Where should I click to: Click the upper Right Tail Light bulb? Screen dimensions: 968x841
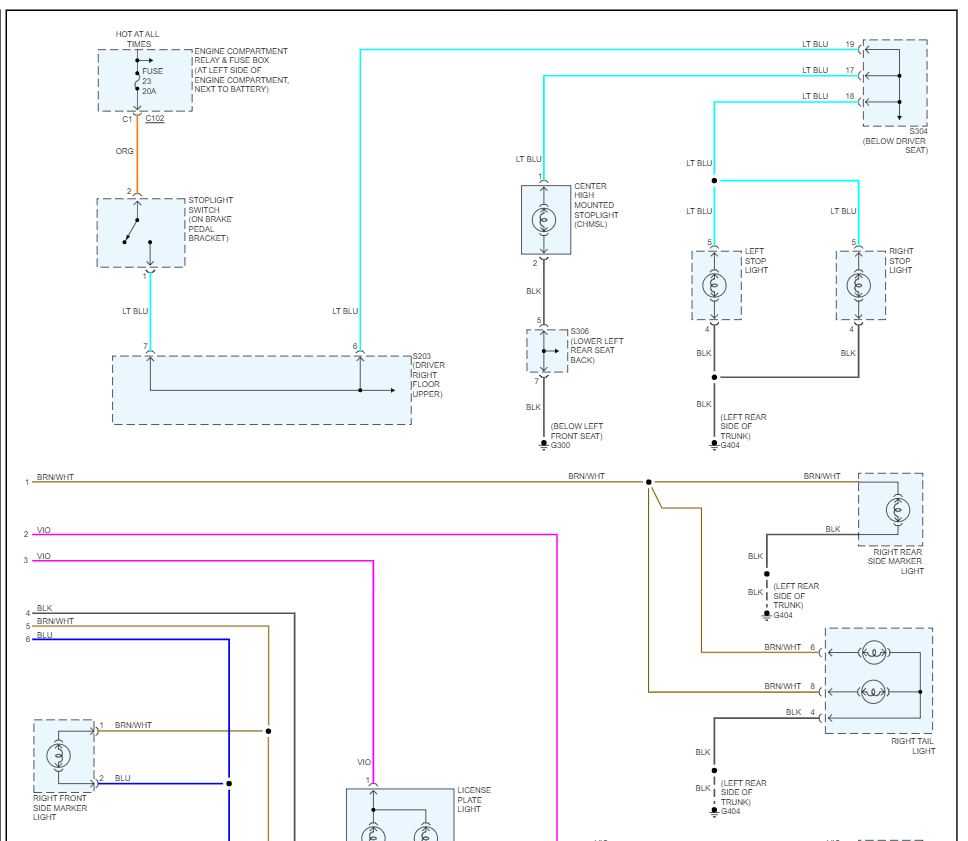pyautogui.click(x=874, y=652)
